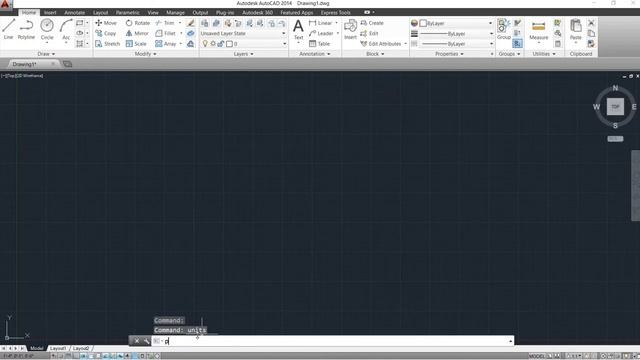Click the Cut icon in Clipboard panel
Screen dimensions: 640x360
(591, 23)
